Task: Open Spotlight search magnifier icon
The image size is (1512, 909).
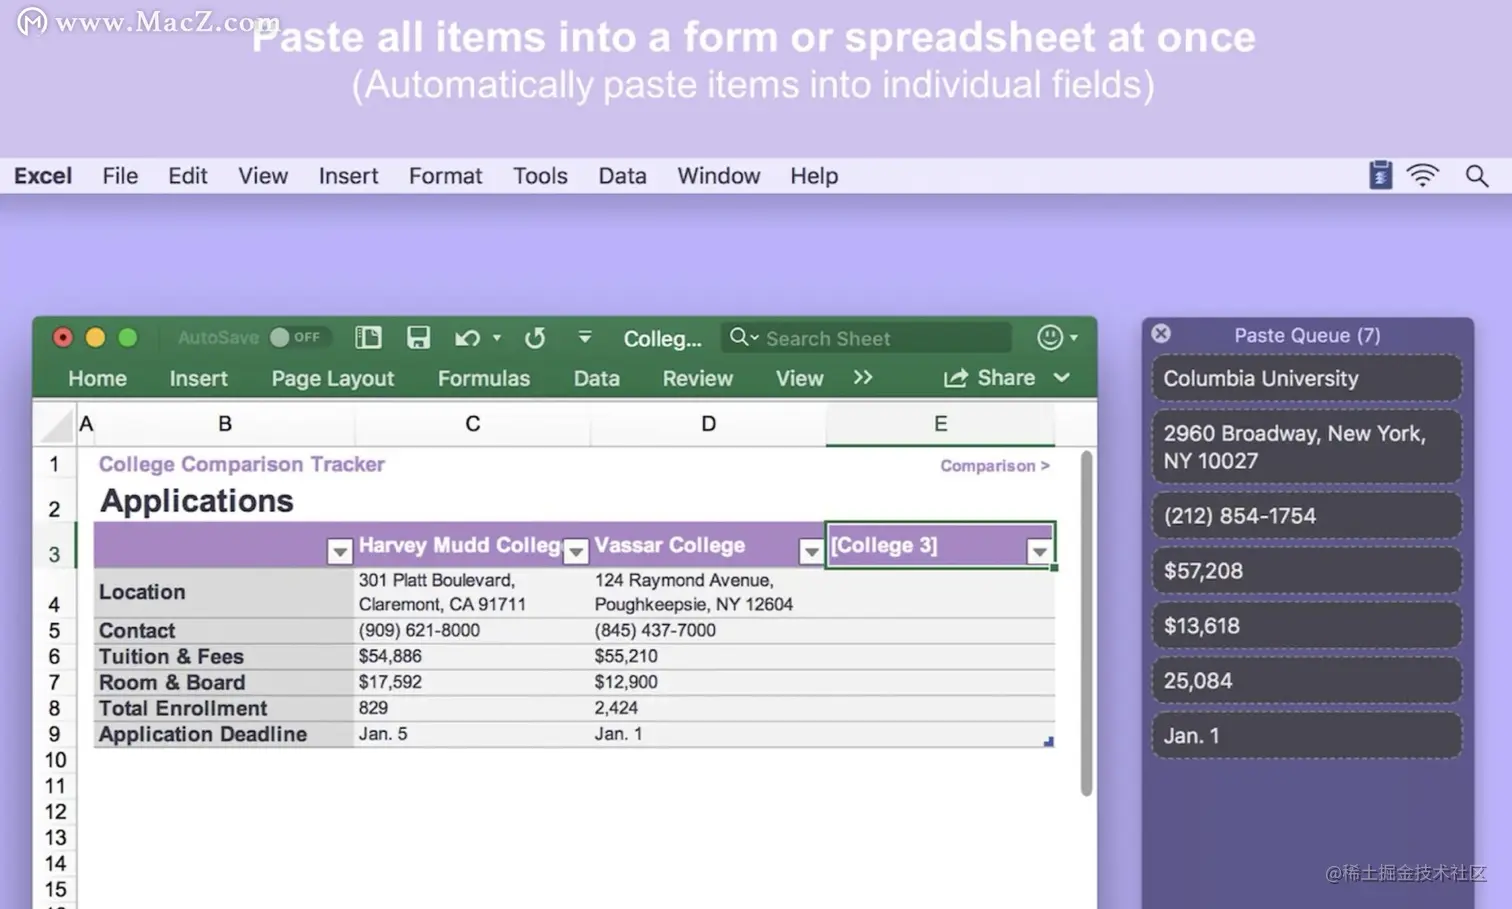Action: (1477, 176)
